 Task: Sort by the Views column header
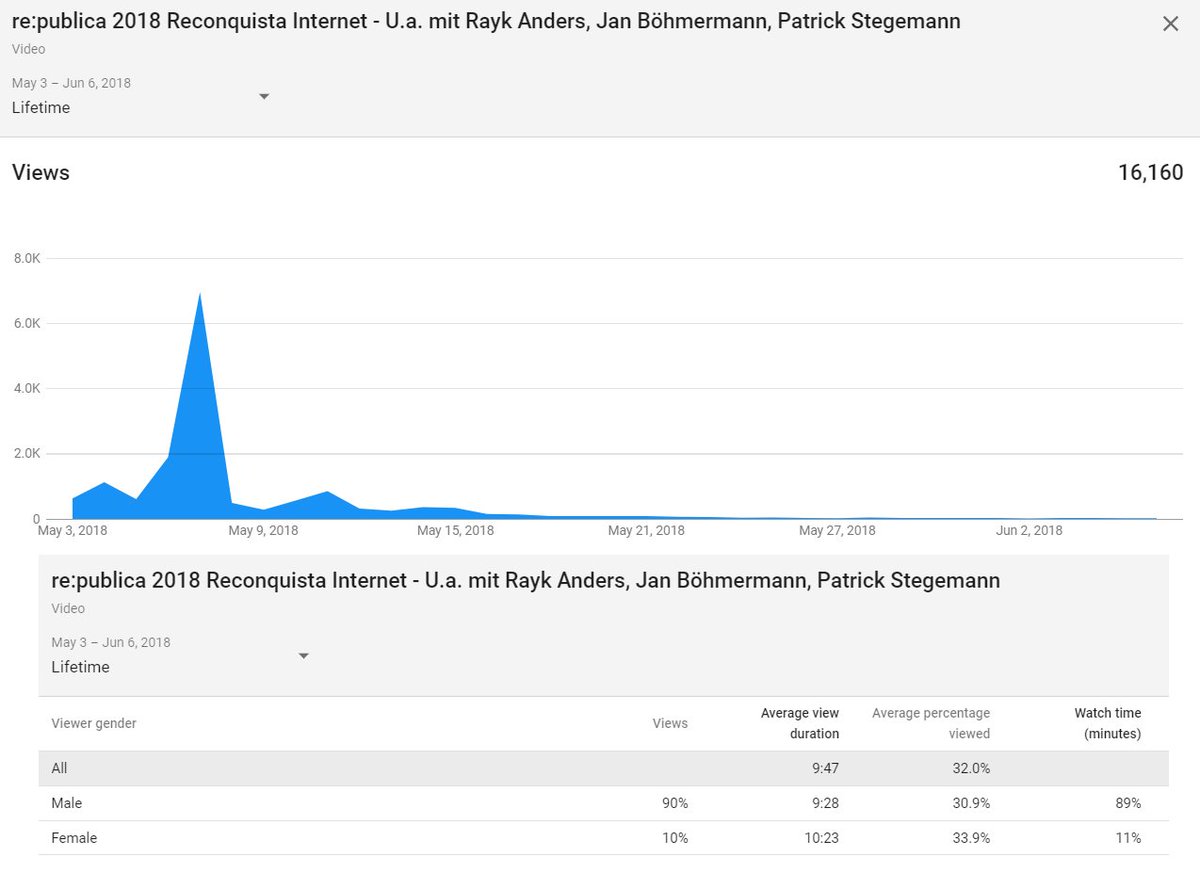[x=670, y=723]
